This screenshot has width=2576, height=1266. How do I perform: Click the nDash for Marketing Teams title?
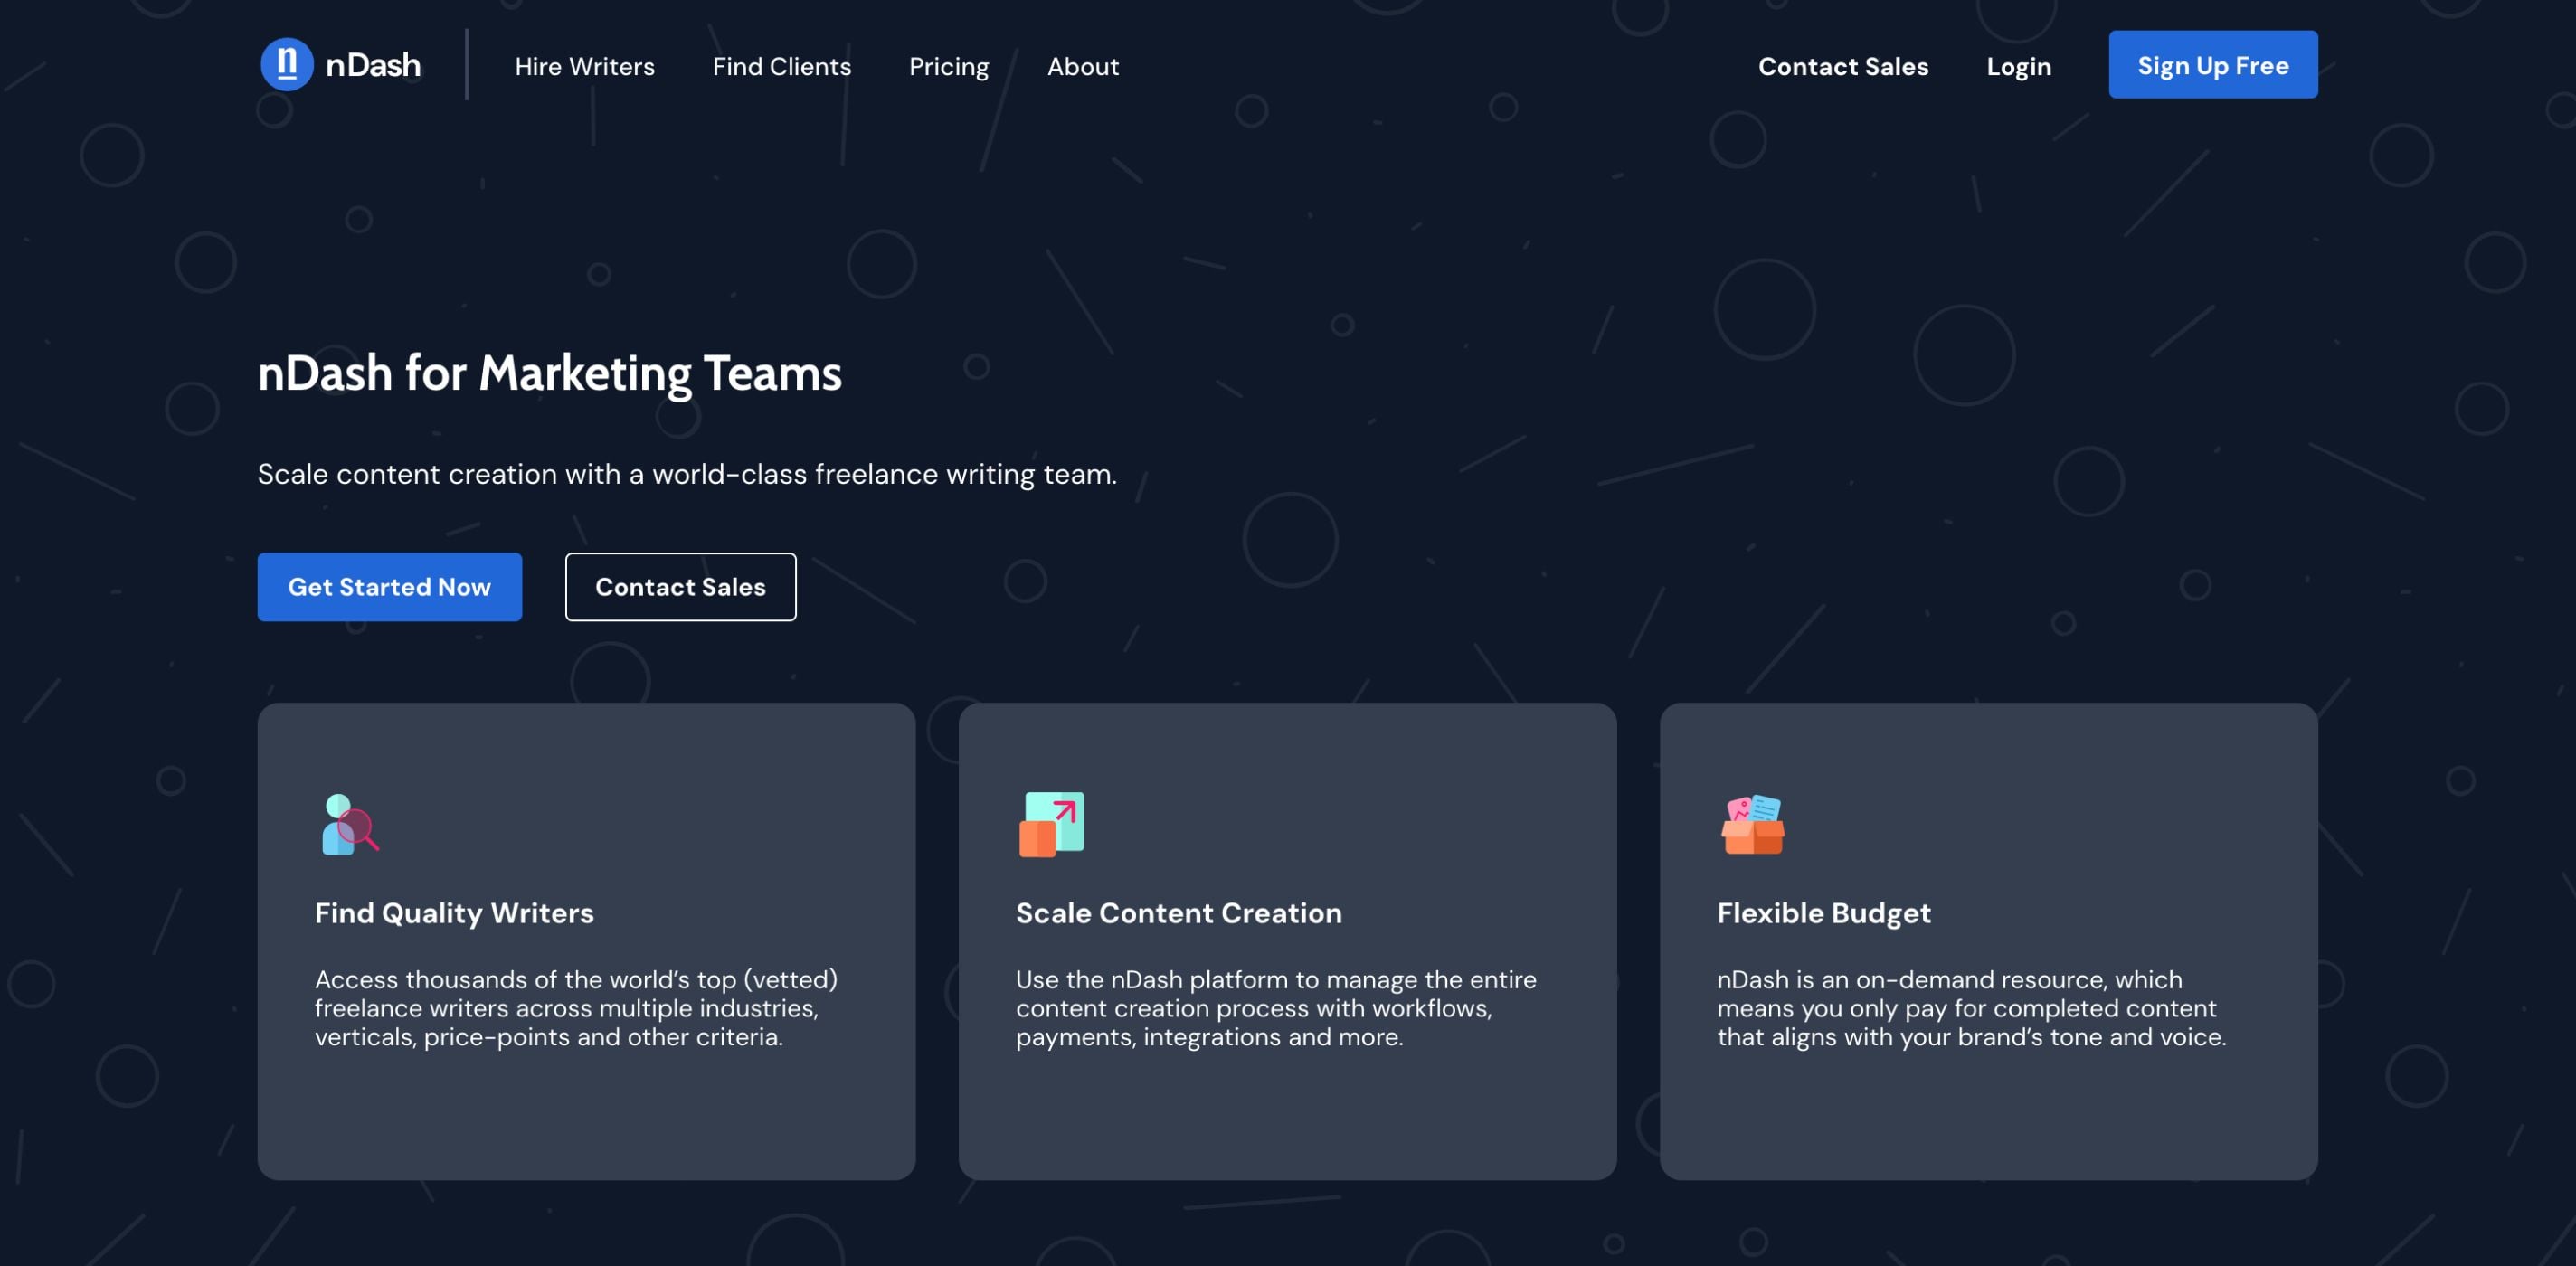click(x=549, y=373)
